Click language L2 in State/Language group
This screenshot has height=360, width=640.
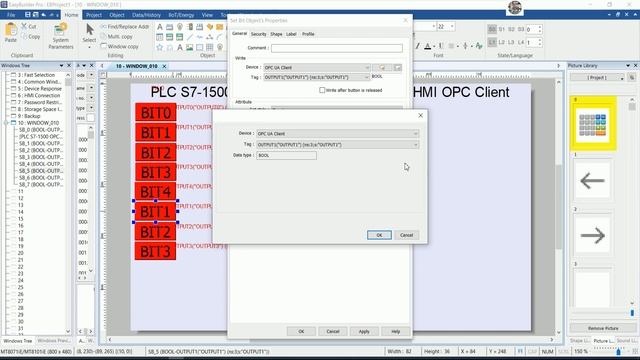click(x=502, y=42)
